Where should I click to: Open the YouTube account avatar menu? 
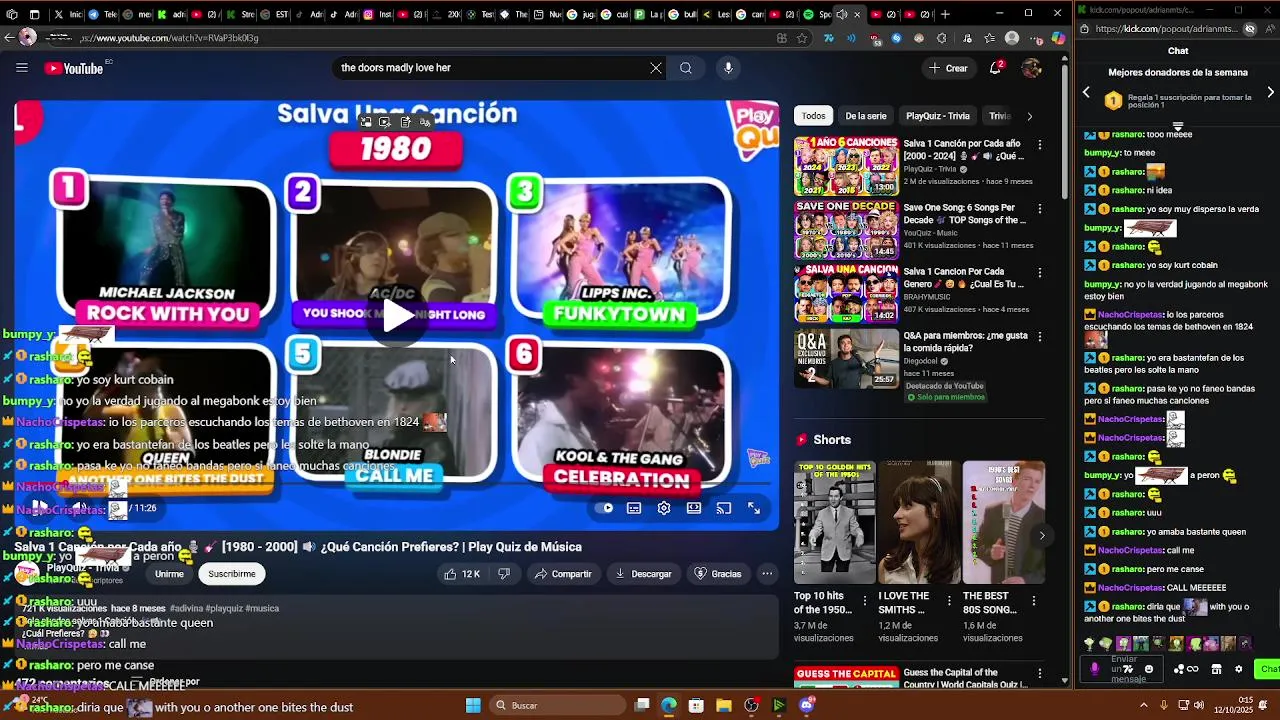coord(1032,68)
